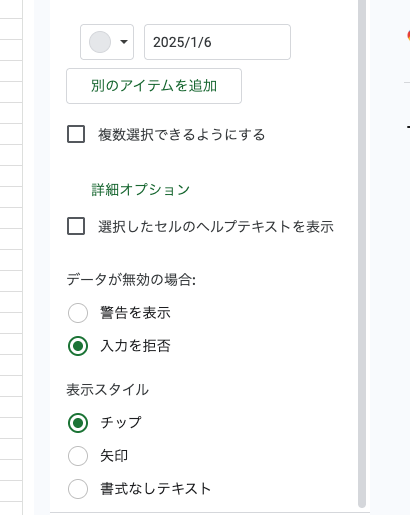Click the spreadsheet grid beside the panel

tap(11, 257)
